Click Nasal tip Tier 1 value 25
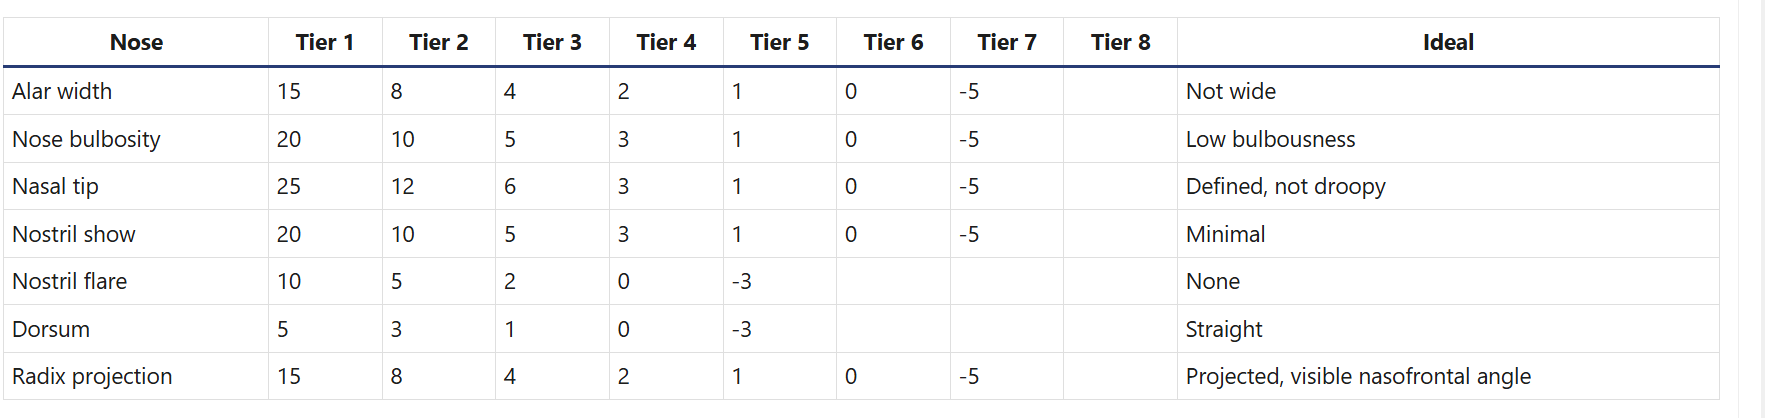 tap(289, 186)
